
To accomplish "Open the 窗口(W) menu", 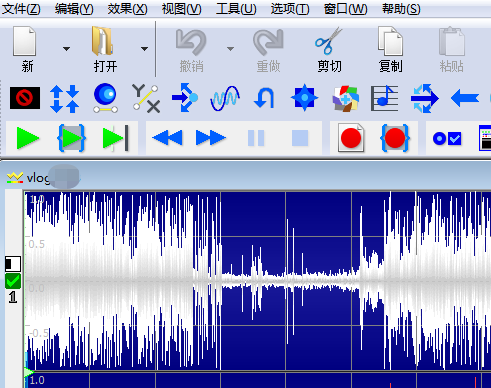I will (x=345, y=9).
